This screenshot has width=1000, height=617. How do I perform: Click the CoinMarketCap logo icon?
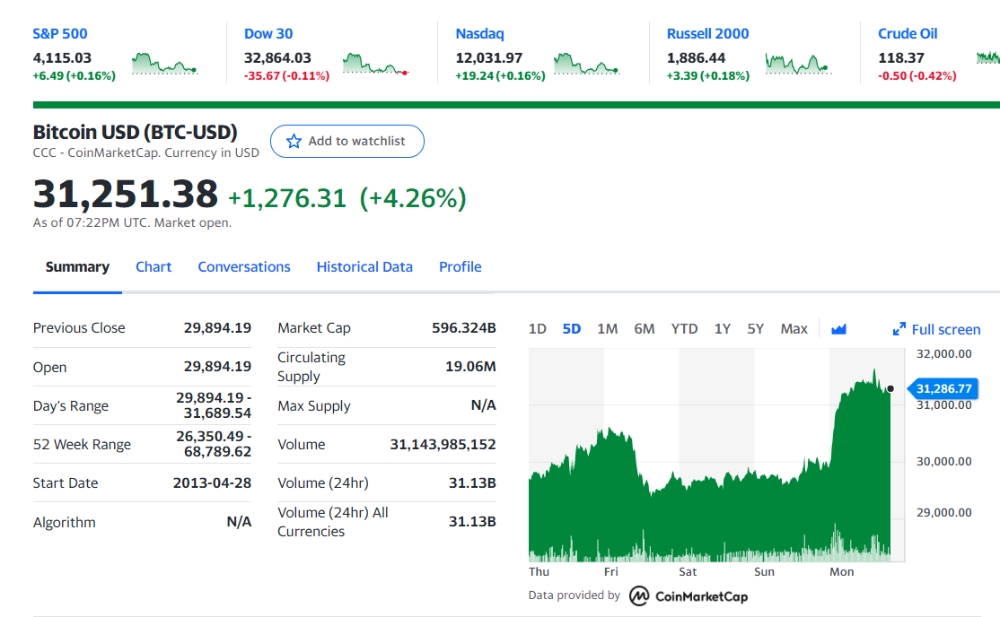coord(639,596)
